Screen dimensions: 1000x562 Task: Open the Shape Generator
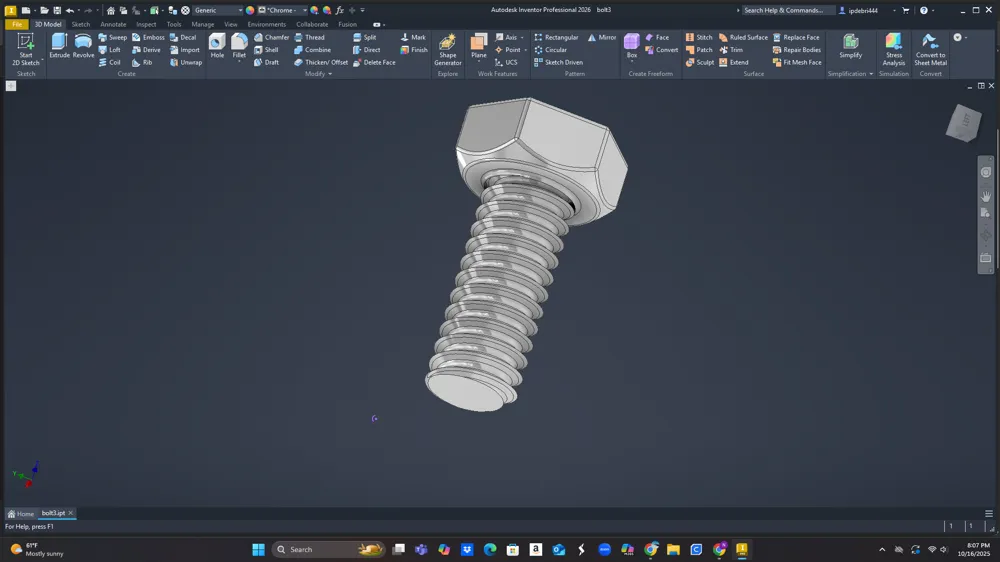coord(448,49)
